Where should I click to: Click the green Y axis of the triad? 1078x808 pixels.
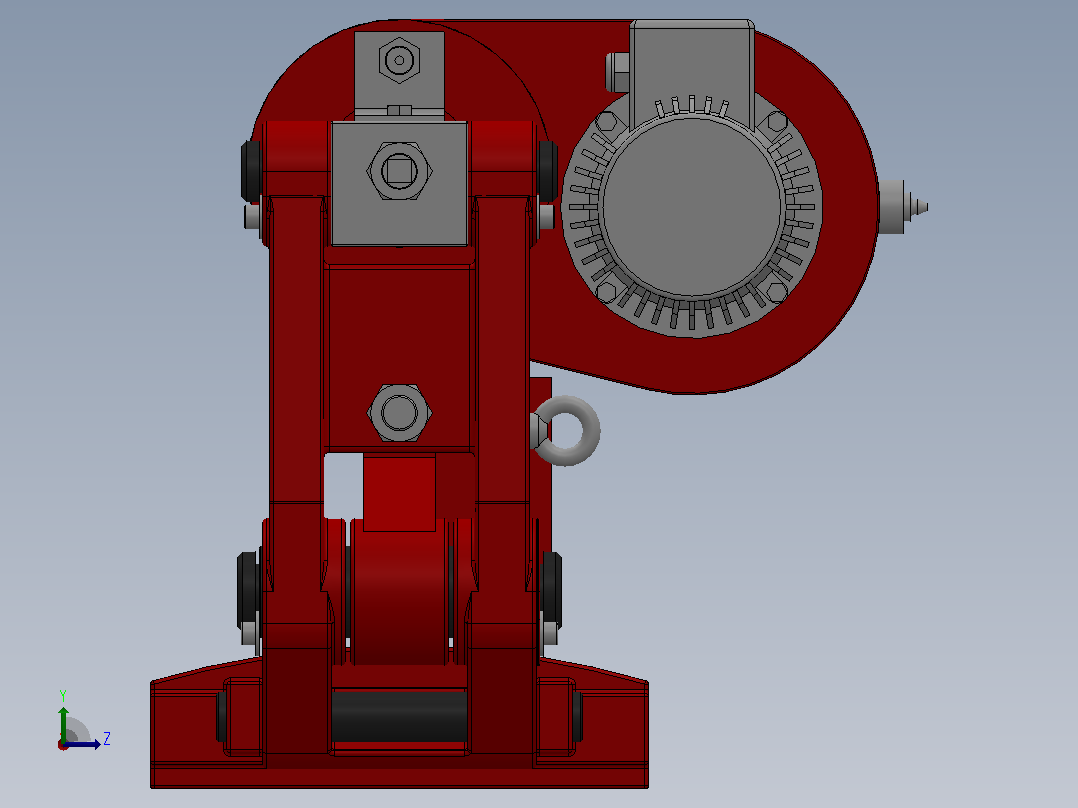pos(63,725)
